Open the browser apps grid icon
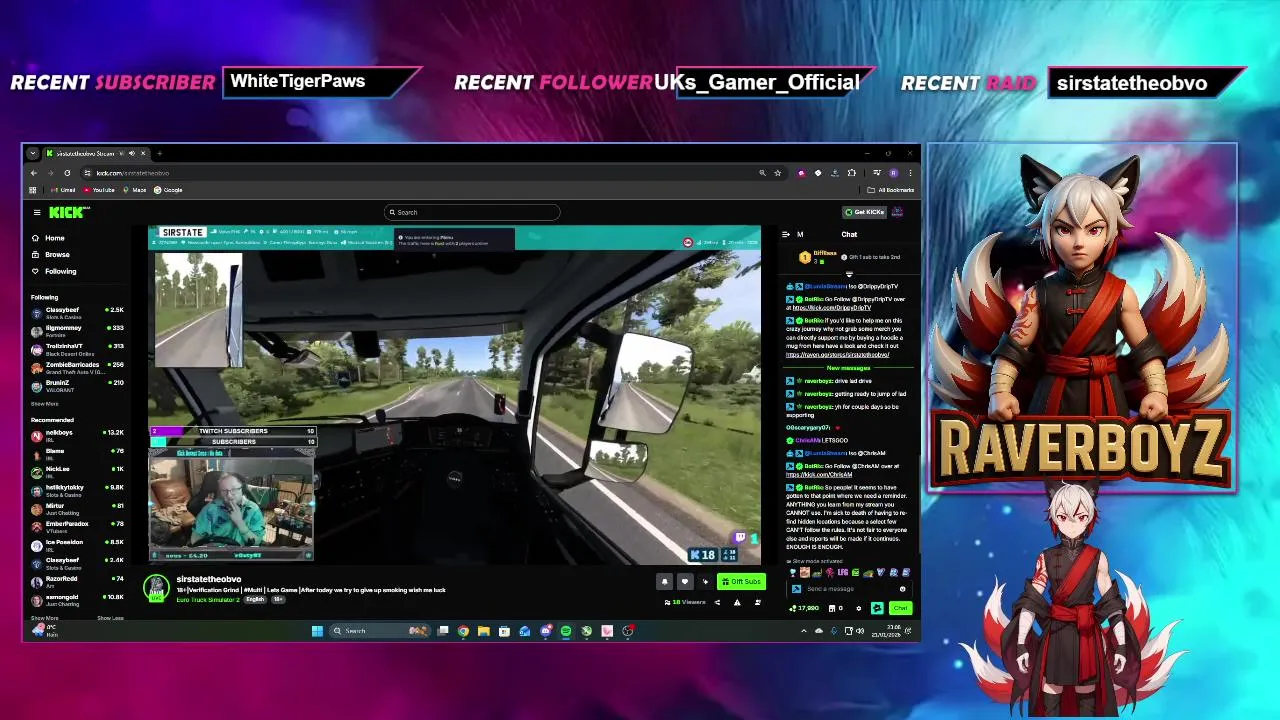This screenshot has height=720, width=1280. click(x=33, y=190)
